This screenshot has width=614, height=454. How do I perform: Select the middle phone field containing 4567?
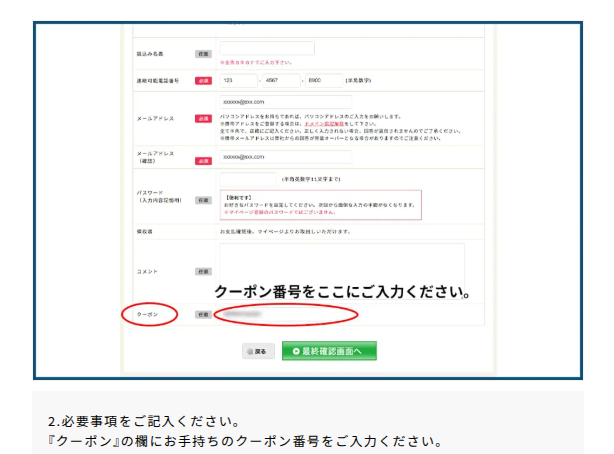pyautogui.click(x=282, y=80)
